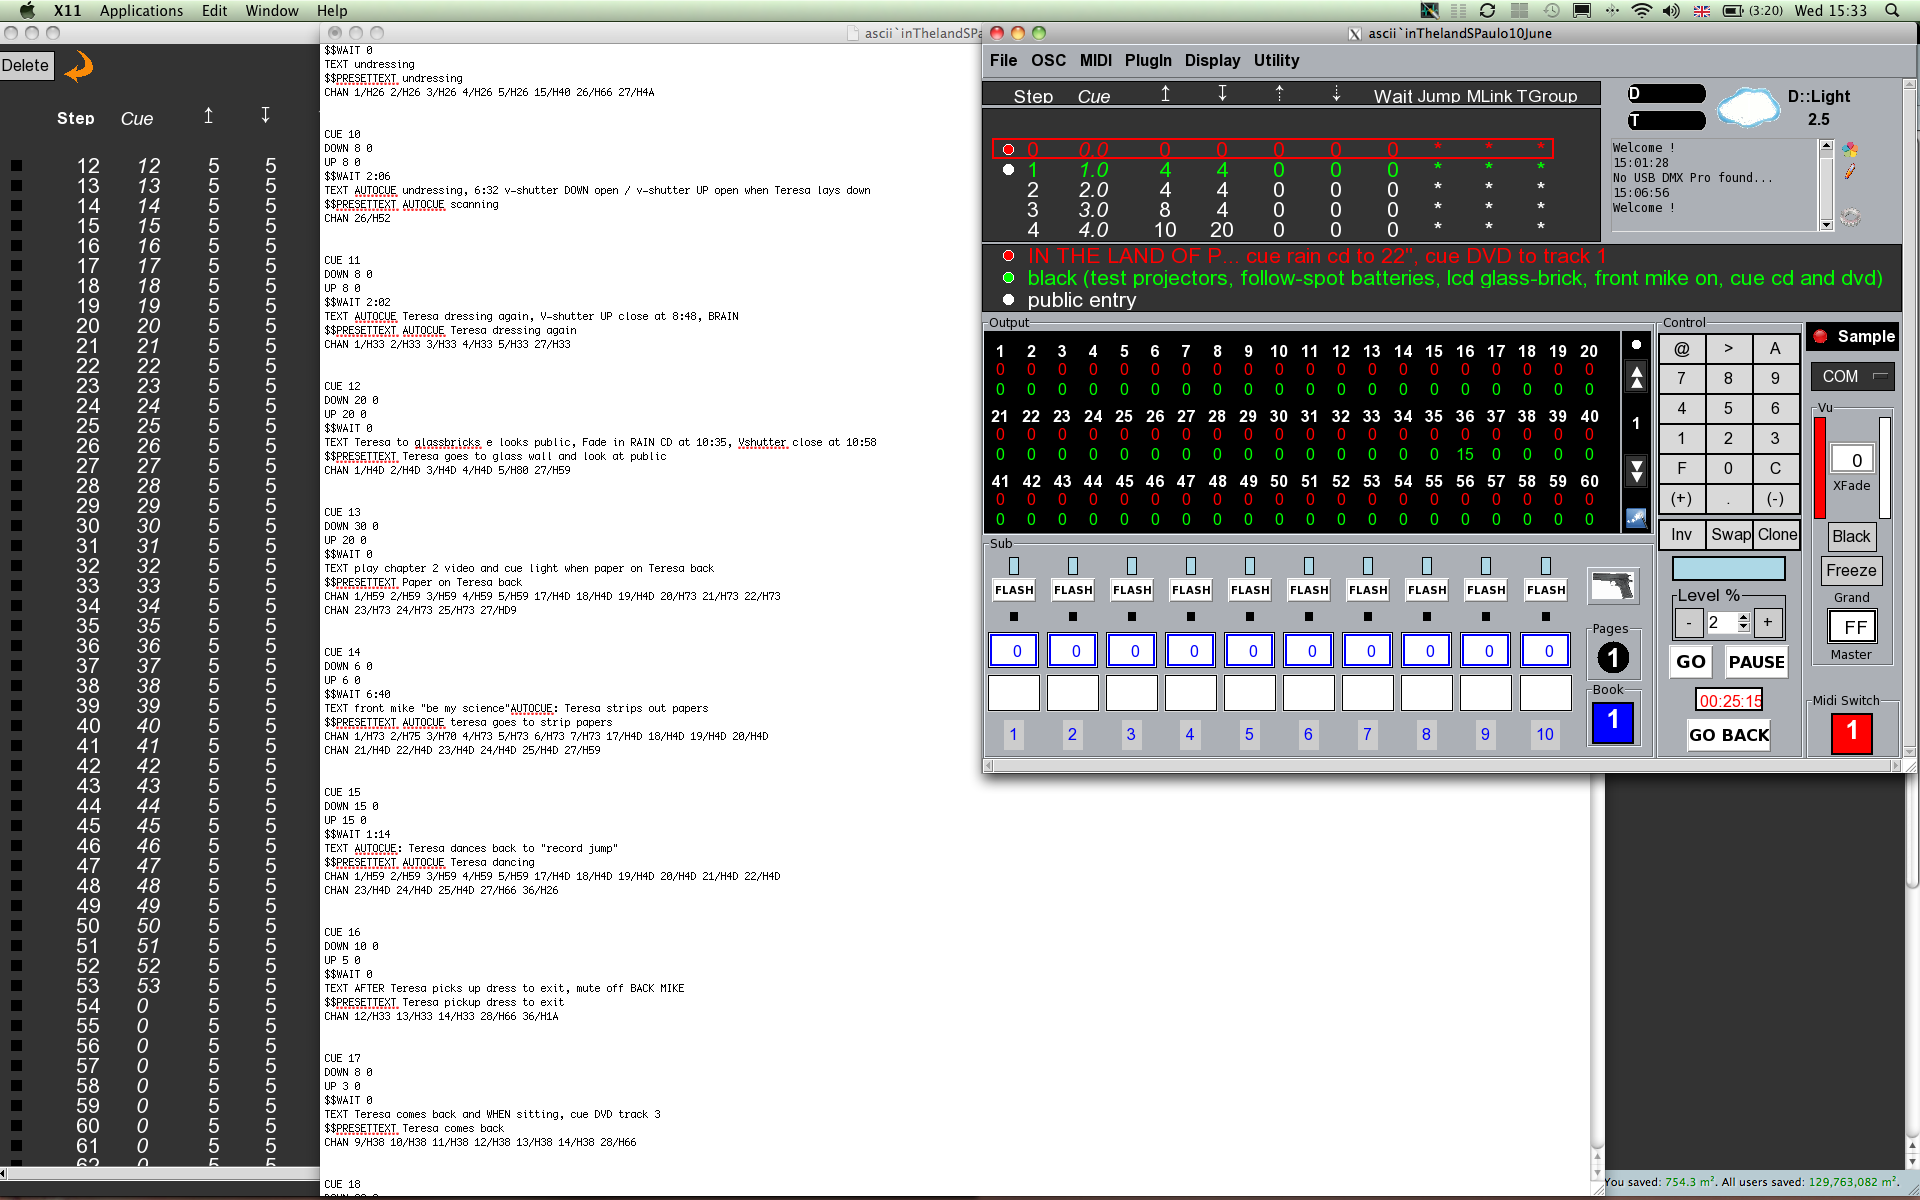
Task: Click the double up-arrow Output page button
Action: point(1636,377)
